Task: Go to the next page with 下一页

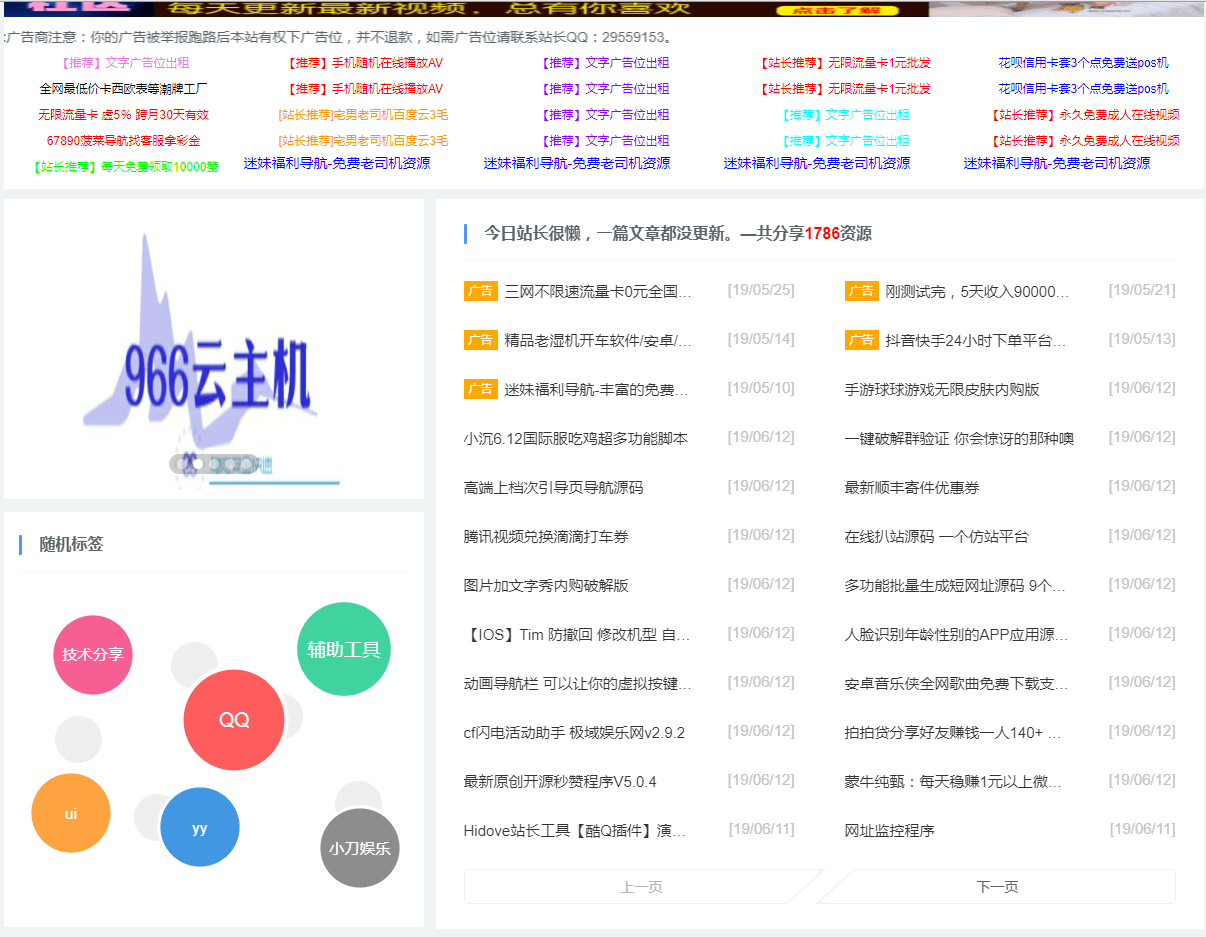Action: tap(996, 886)
